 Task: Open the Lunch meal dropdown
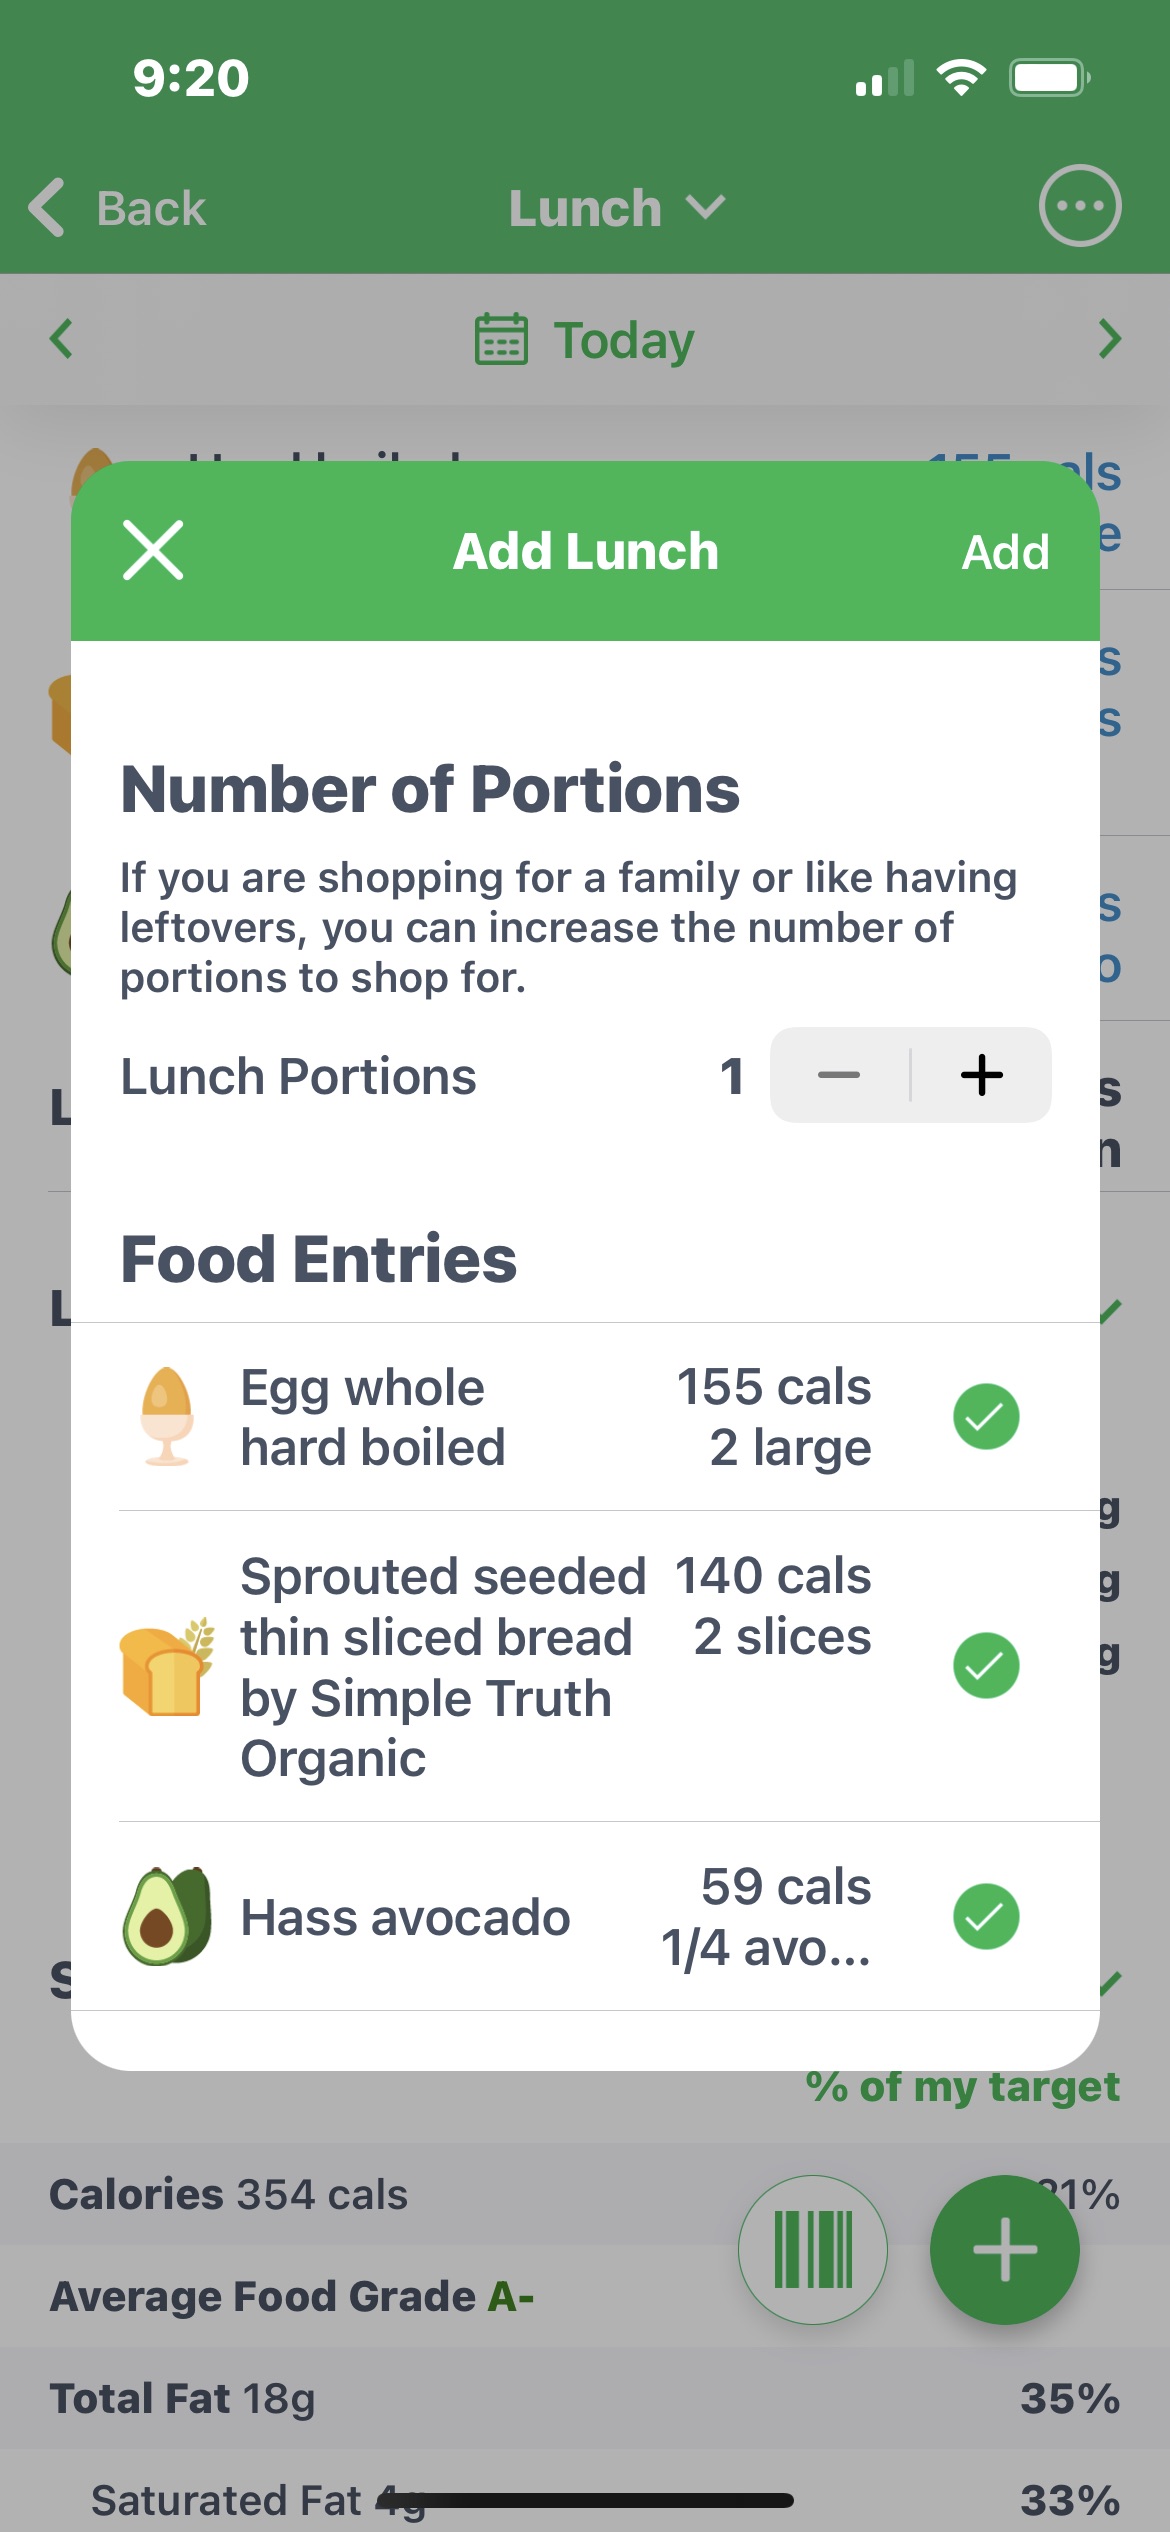(616, 208)
